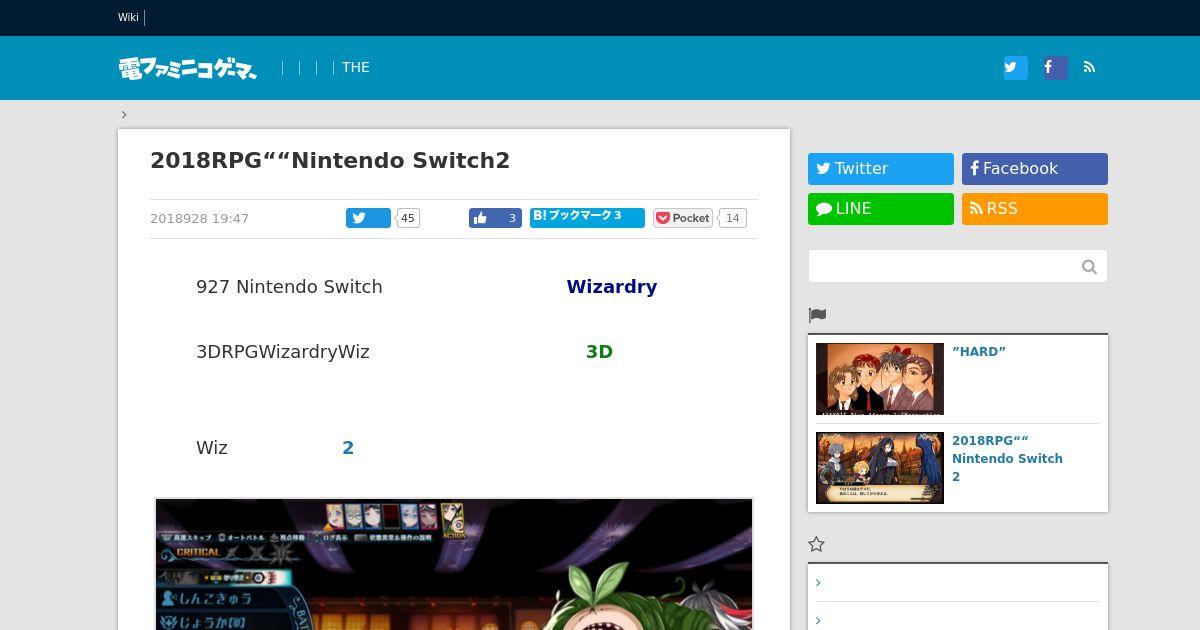Open the sidebar RSS button
This screenshot has height=630, width=1200.
click(x=1035, y=209)
